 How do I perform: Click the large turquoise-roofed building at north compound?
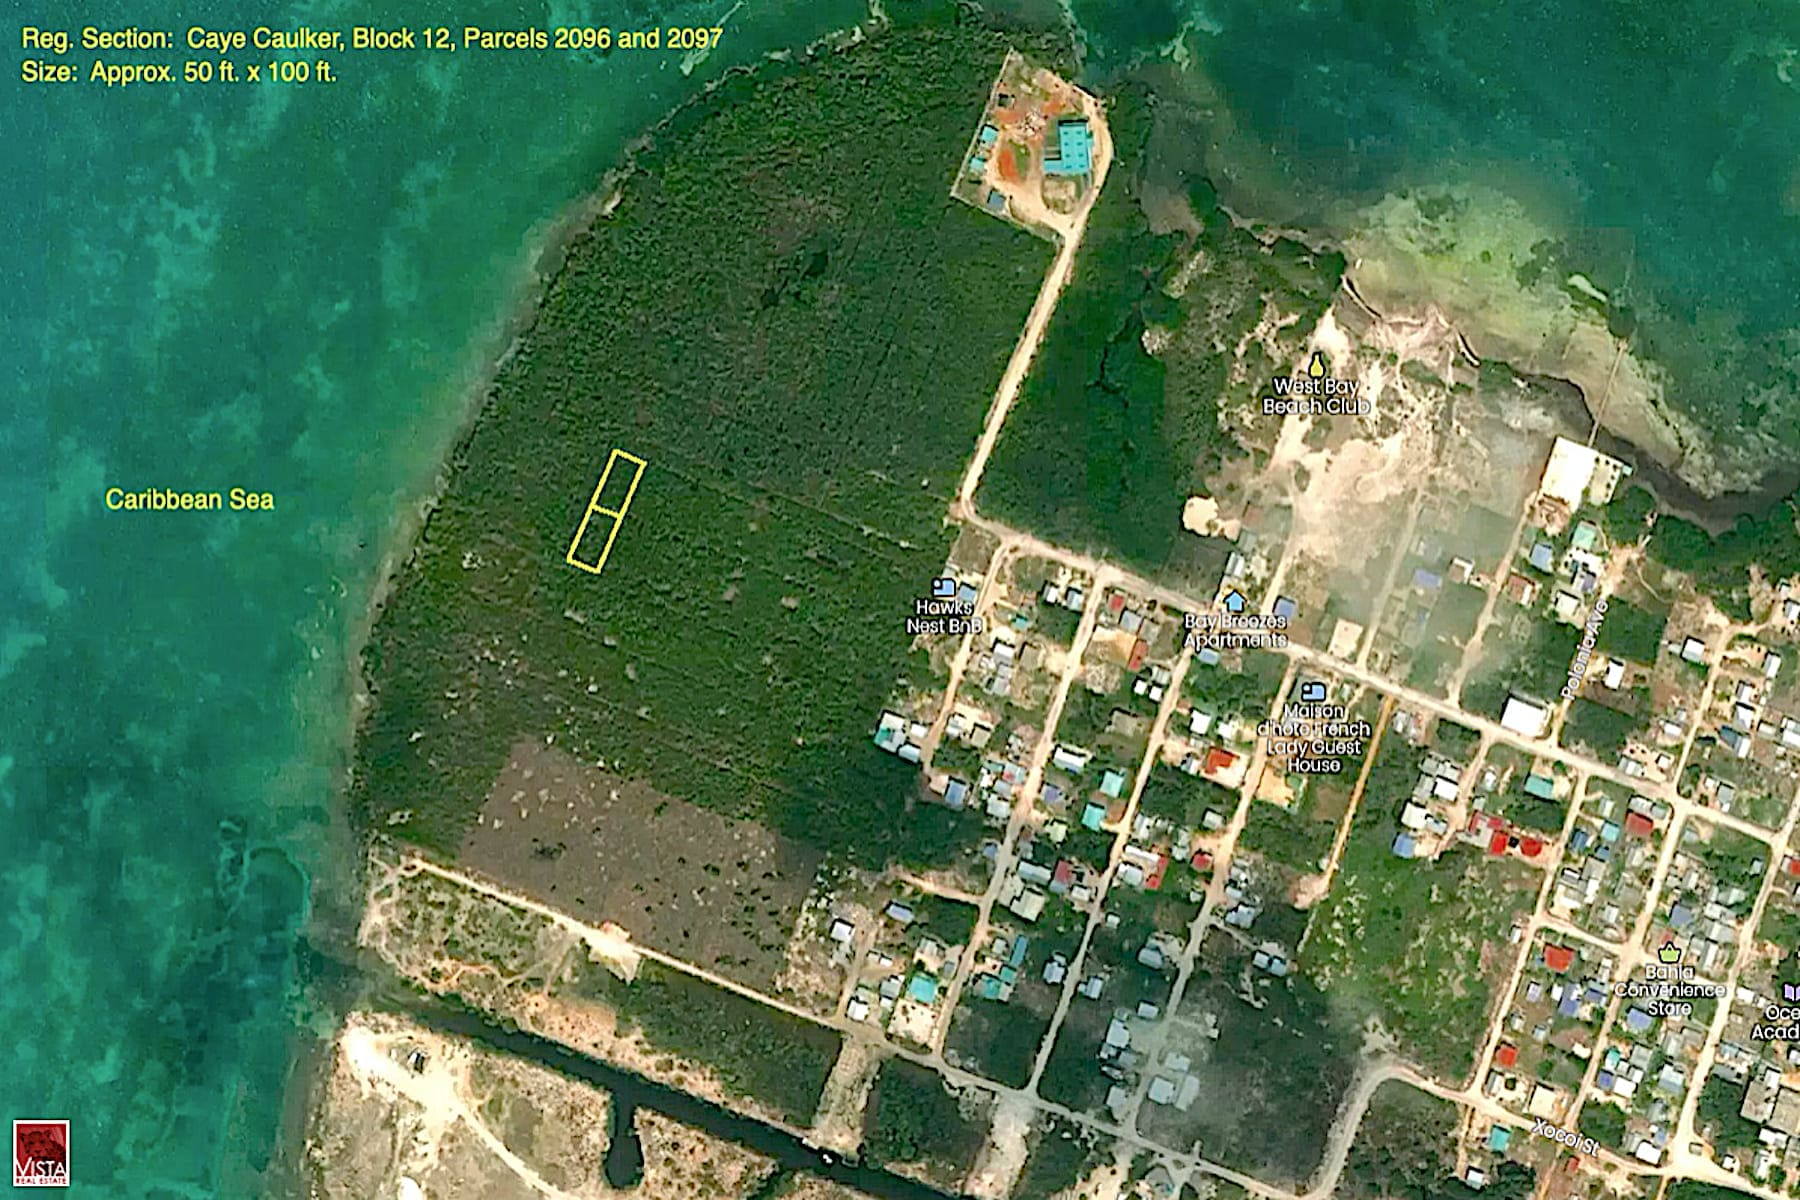[1072, 147]
